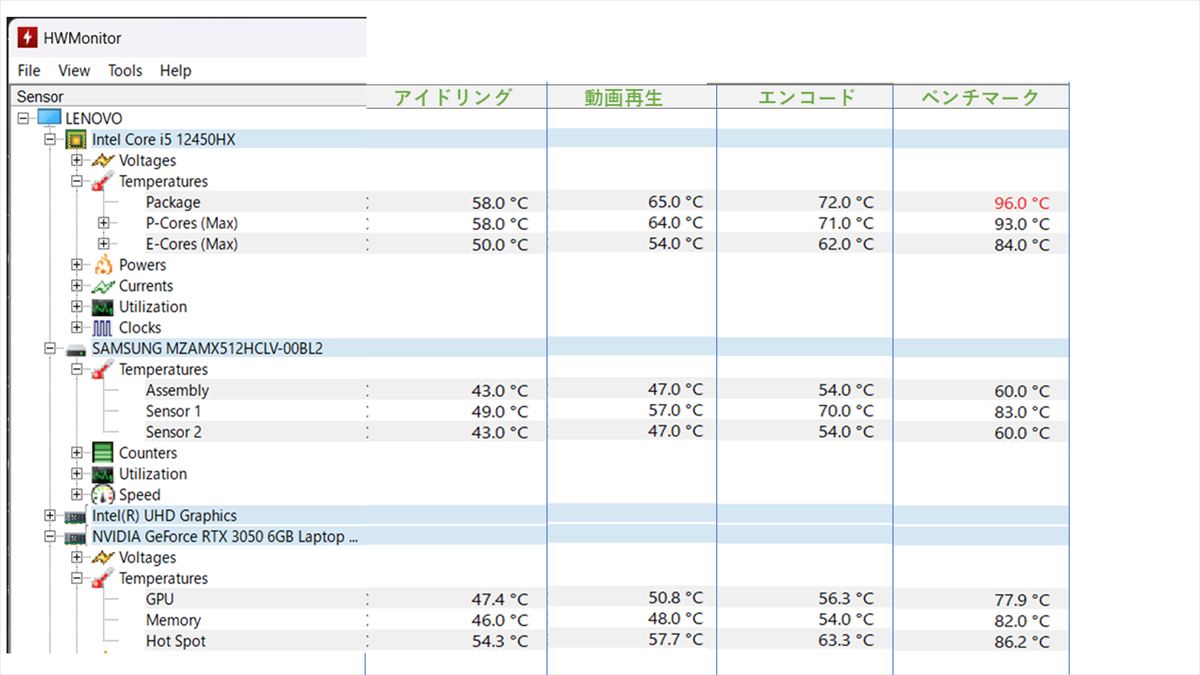Click the NVIDIA Voltages lightning icon

coord(103,558)
